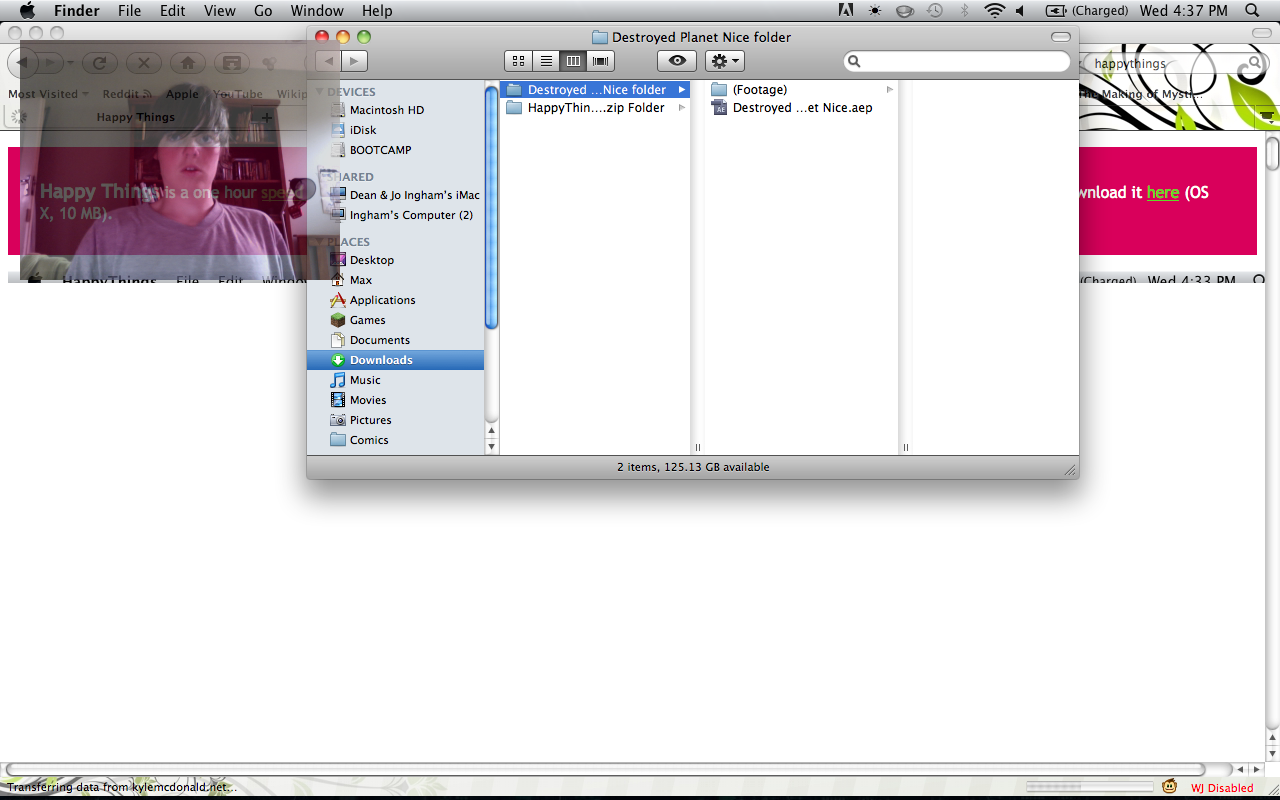Click the Quick Look eye button
Viewport: 1280px width, 800px height.
(677, 61)
